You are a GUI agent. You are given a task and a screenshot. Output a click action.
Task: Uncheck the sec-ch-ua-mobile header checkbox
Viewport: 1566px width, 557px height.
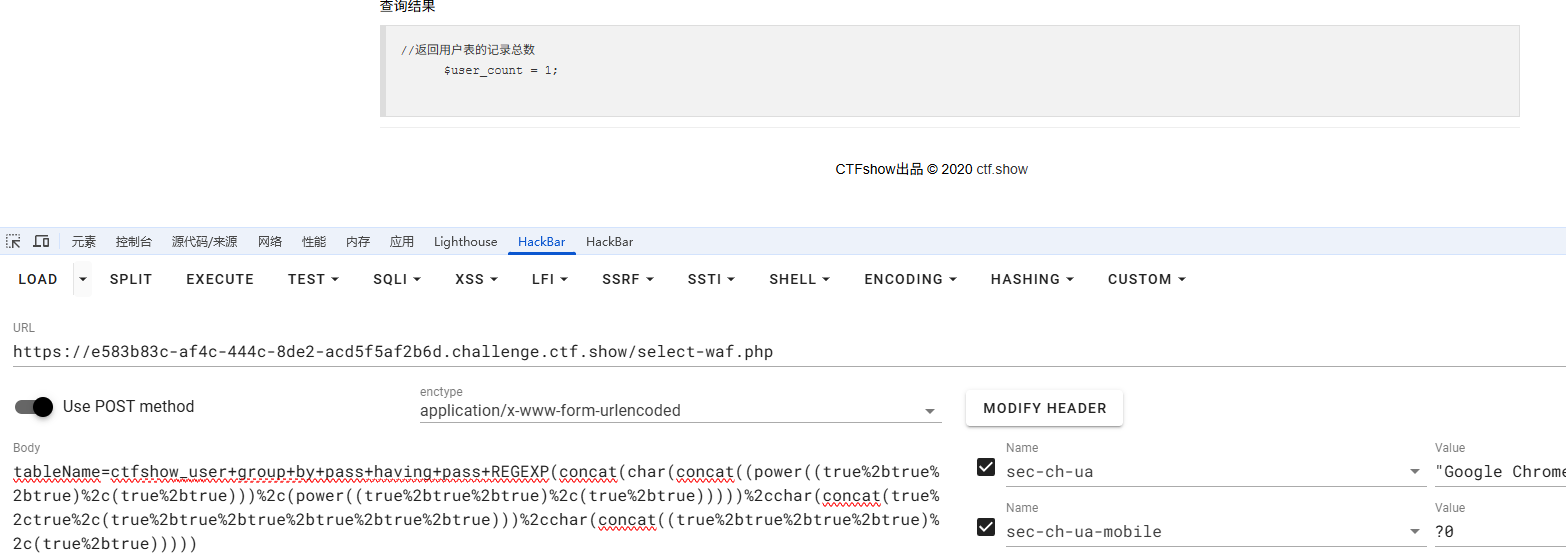[986, 527]
